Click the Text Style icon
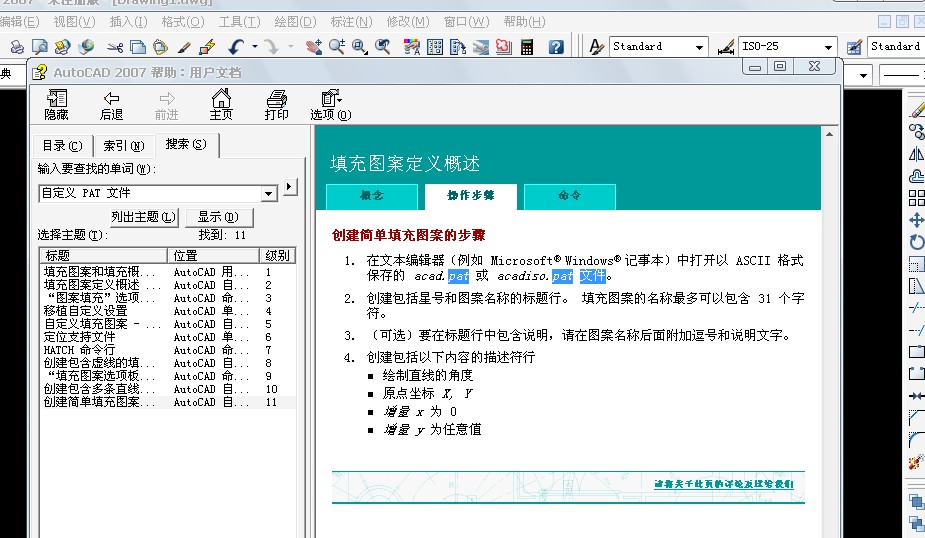 [x=596, y=47]
